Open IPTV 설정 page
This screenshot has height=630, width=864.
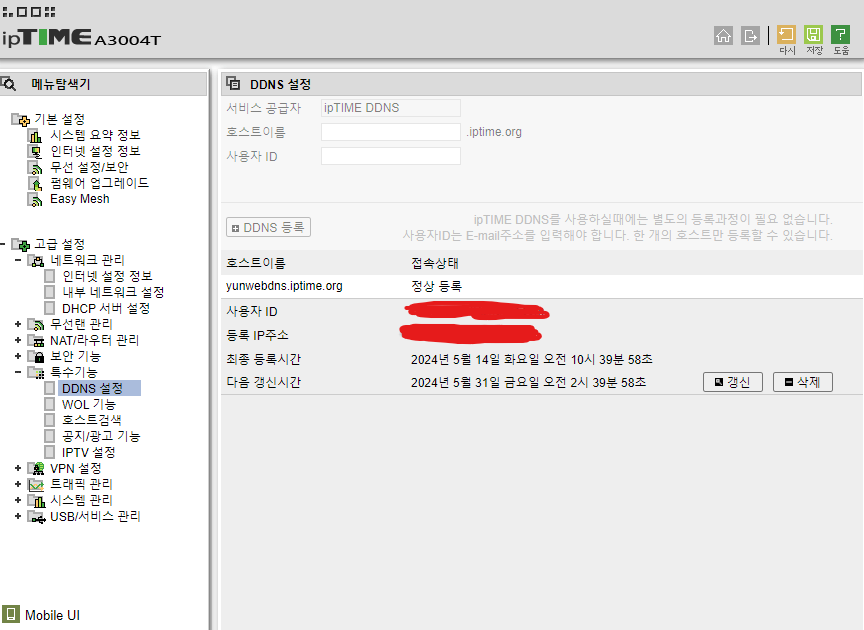point(88,452)
